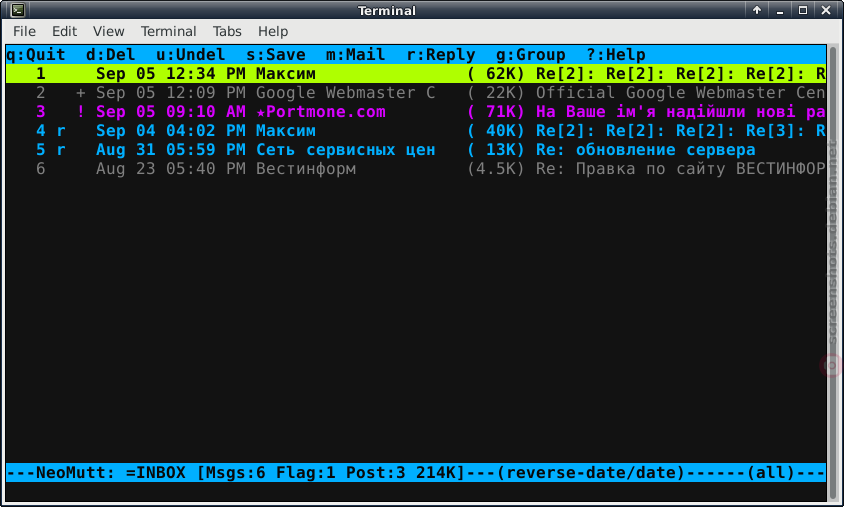Image resolution: width=844 pixels, height=507 pixels.
Task: Click the r replied flag on message 4
Action: tap(61, 131)
